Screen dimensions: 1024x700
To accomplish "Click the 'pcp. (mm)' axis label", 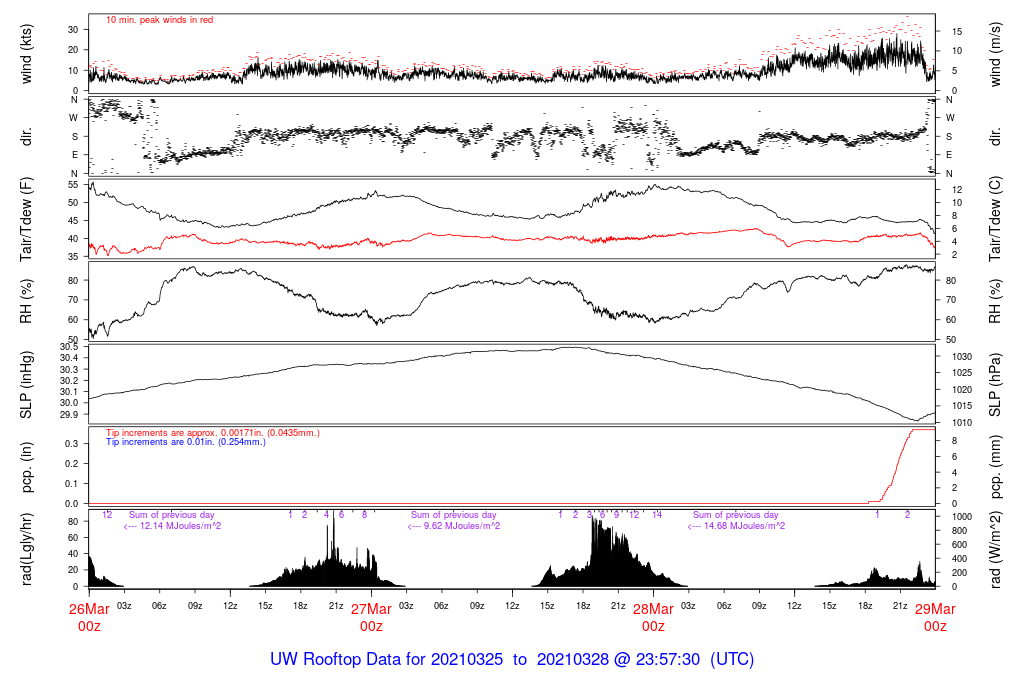I will tap(995, 467).
